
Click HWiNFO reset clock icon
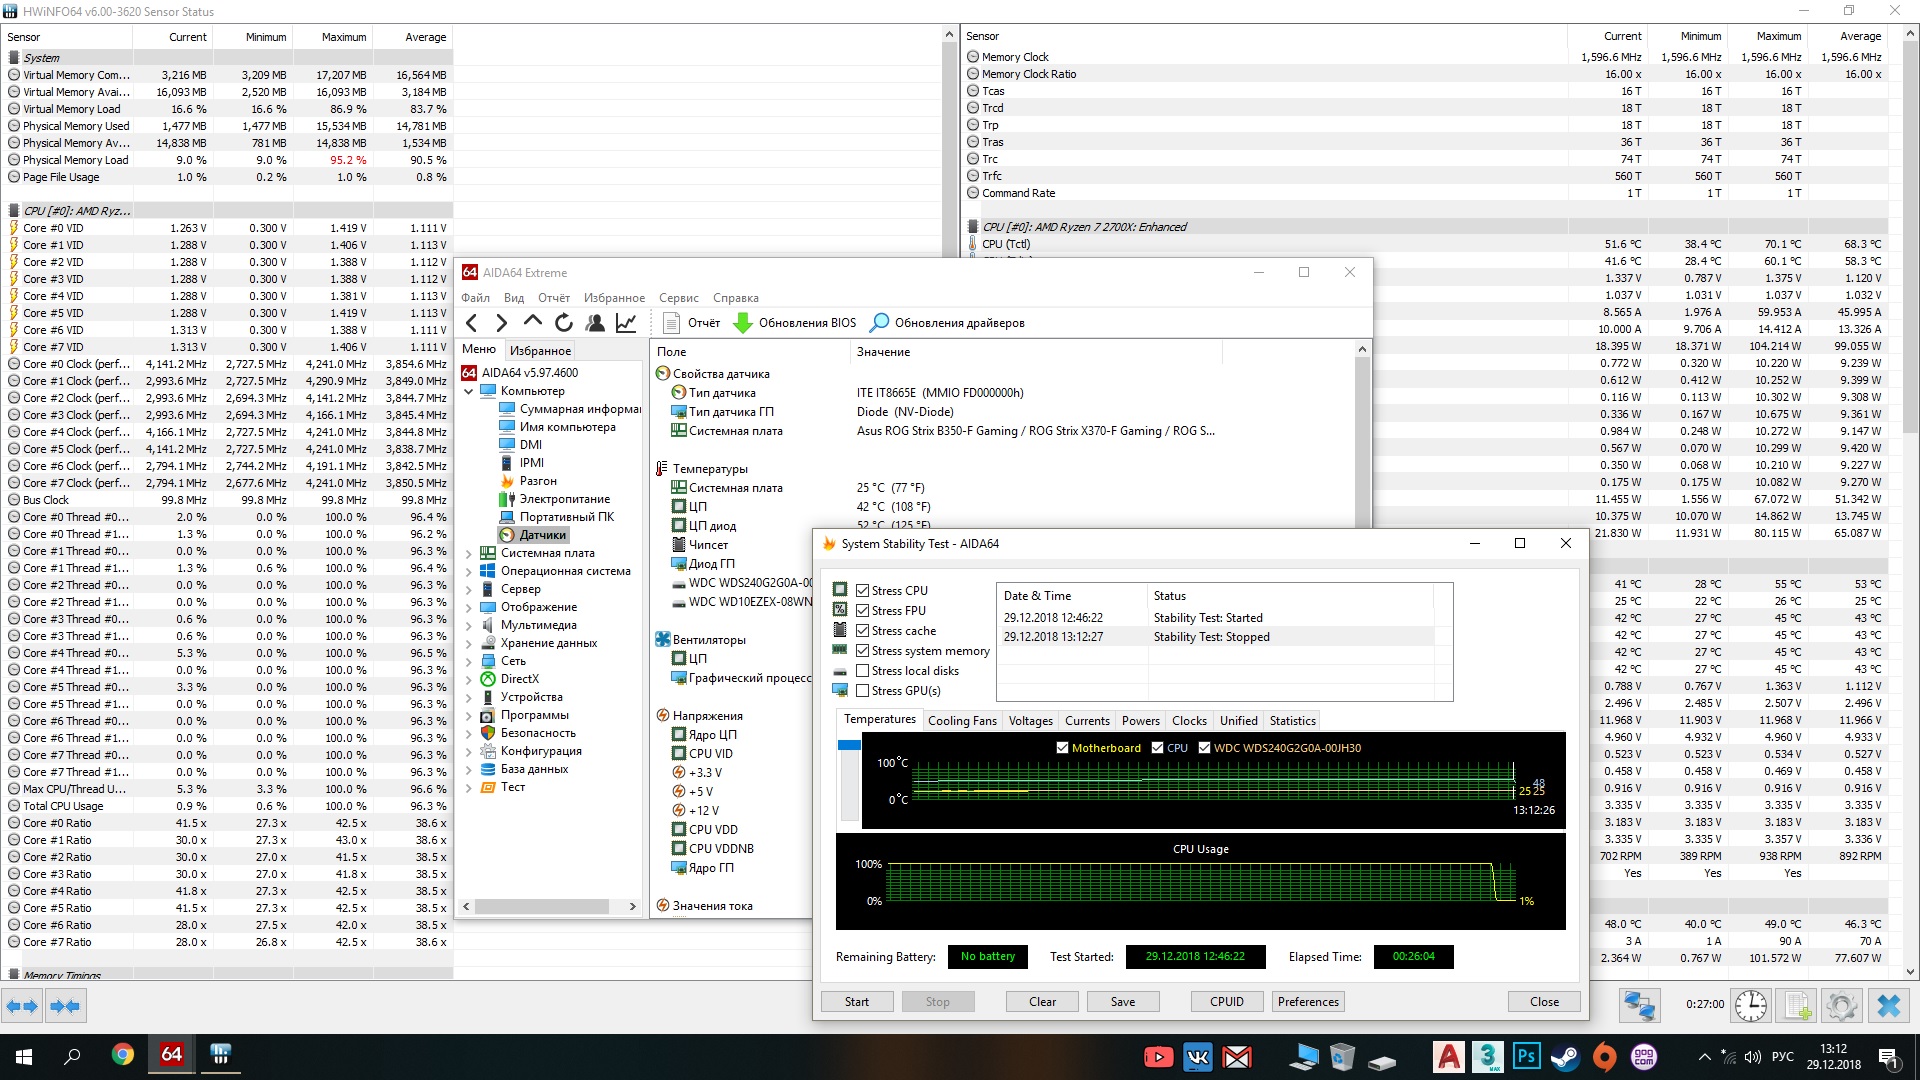coord(1750,1006)
